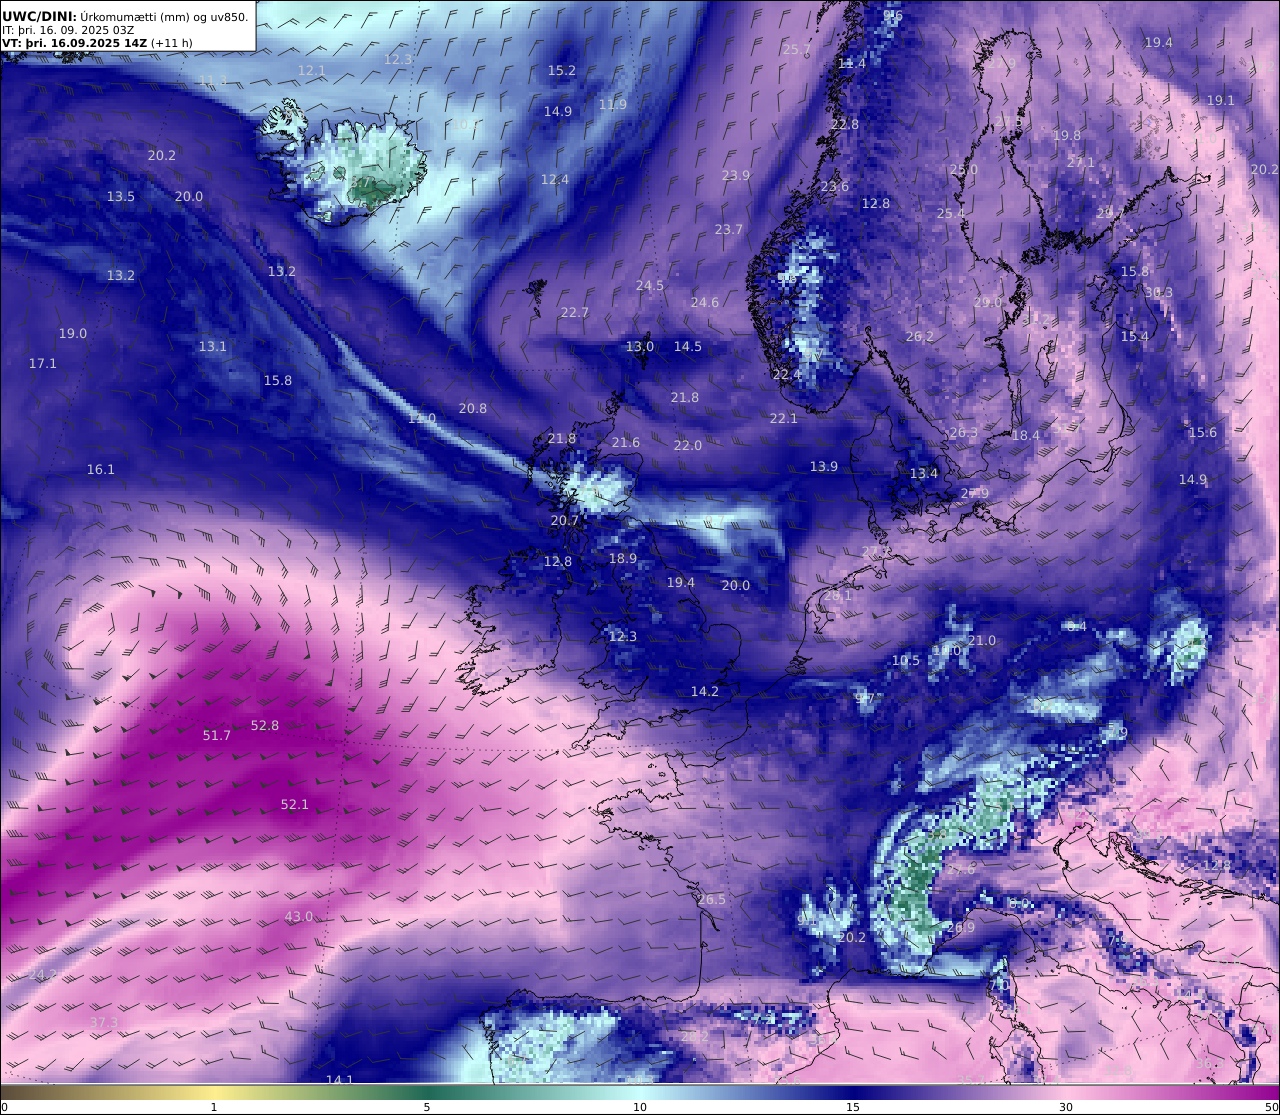Viewport: 1280px width, 1115px height.
Task: Click the 23.7 value label
Action: click(x=729, y=230)
